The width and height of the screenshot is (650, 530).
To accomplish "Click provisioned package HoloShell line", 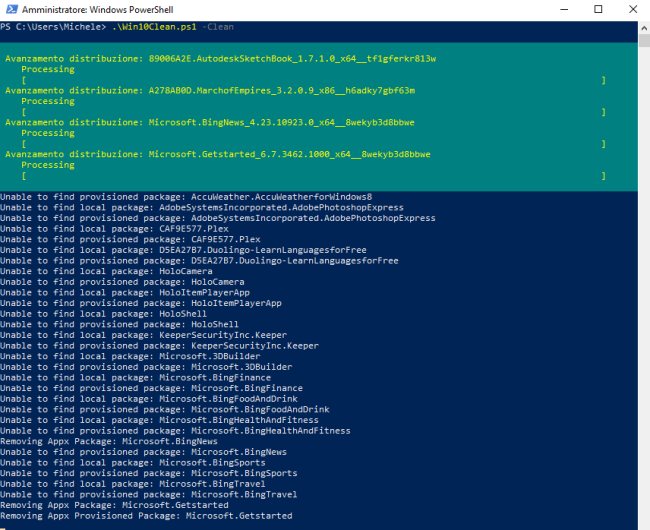I will (x=119, y=324).
